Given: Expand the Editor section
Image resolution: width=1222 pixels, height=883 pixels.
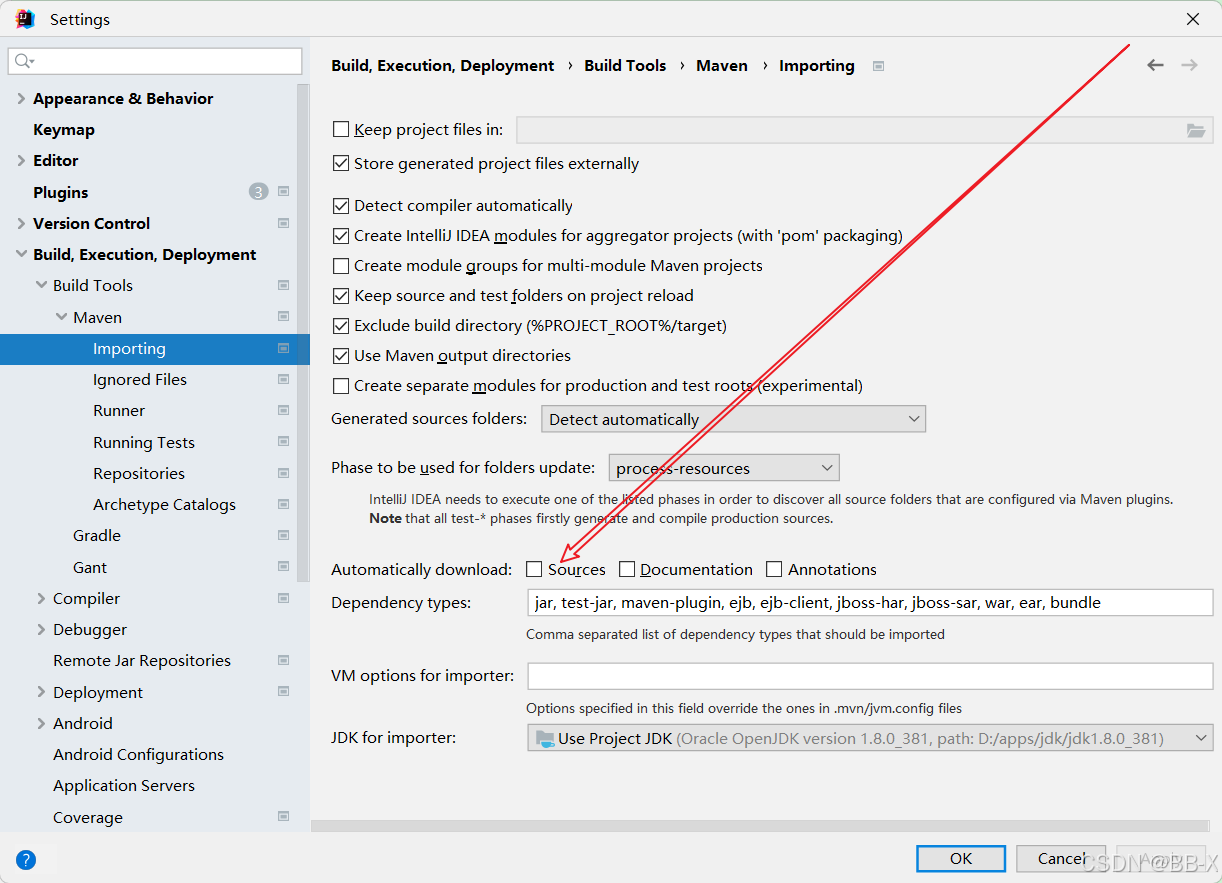Looking at the screenshot, I should click(21, 160).
